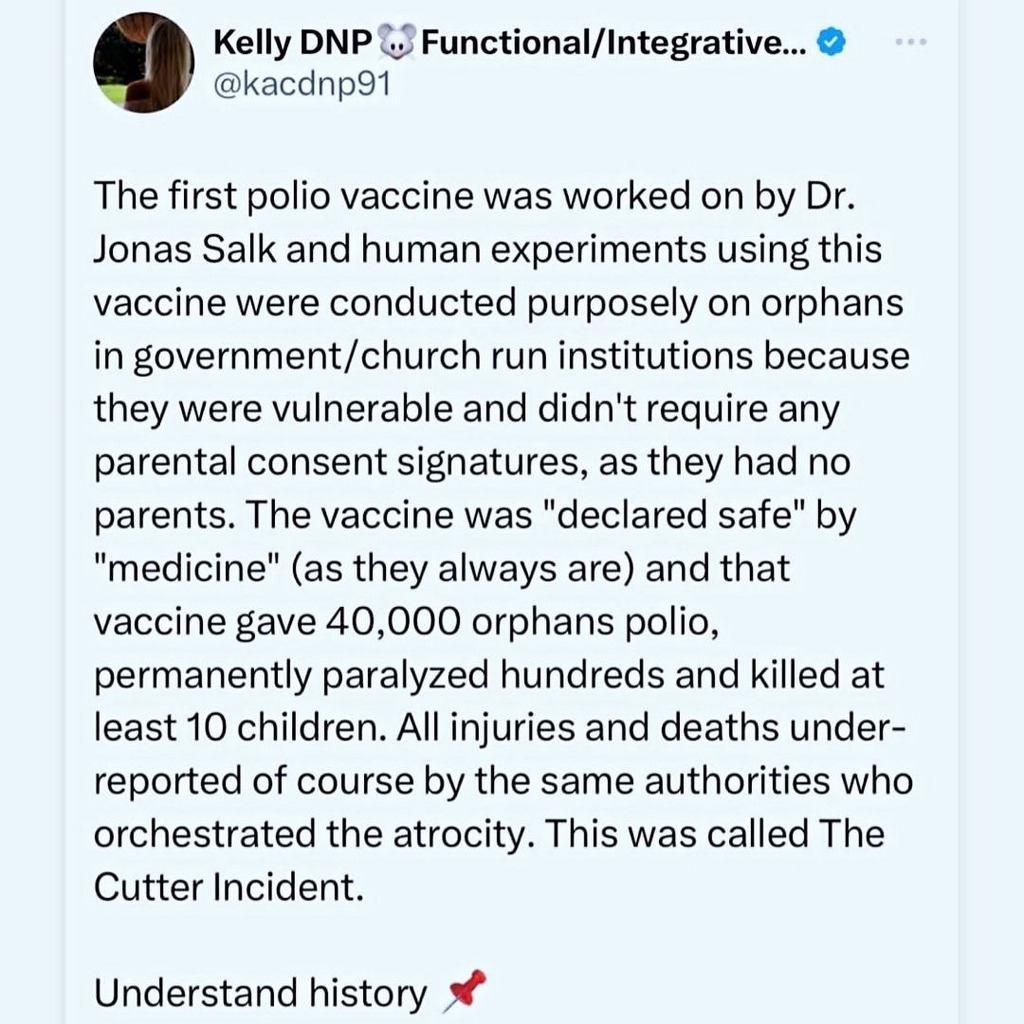Click the mouse emoji in display name
The width and height of the screenshot is (1024, 1024).
pos(396,43)
